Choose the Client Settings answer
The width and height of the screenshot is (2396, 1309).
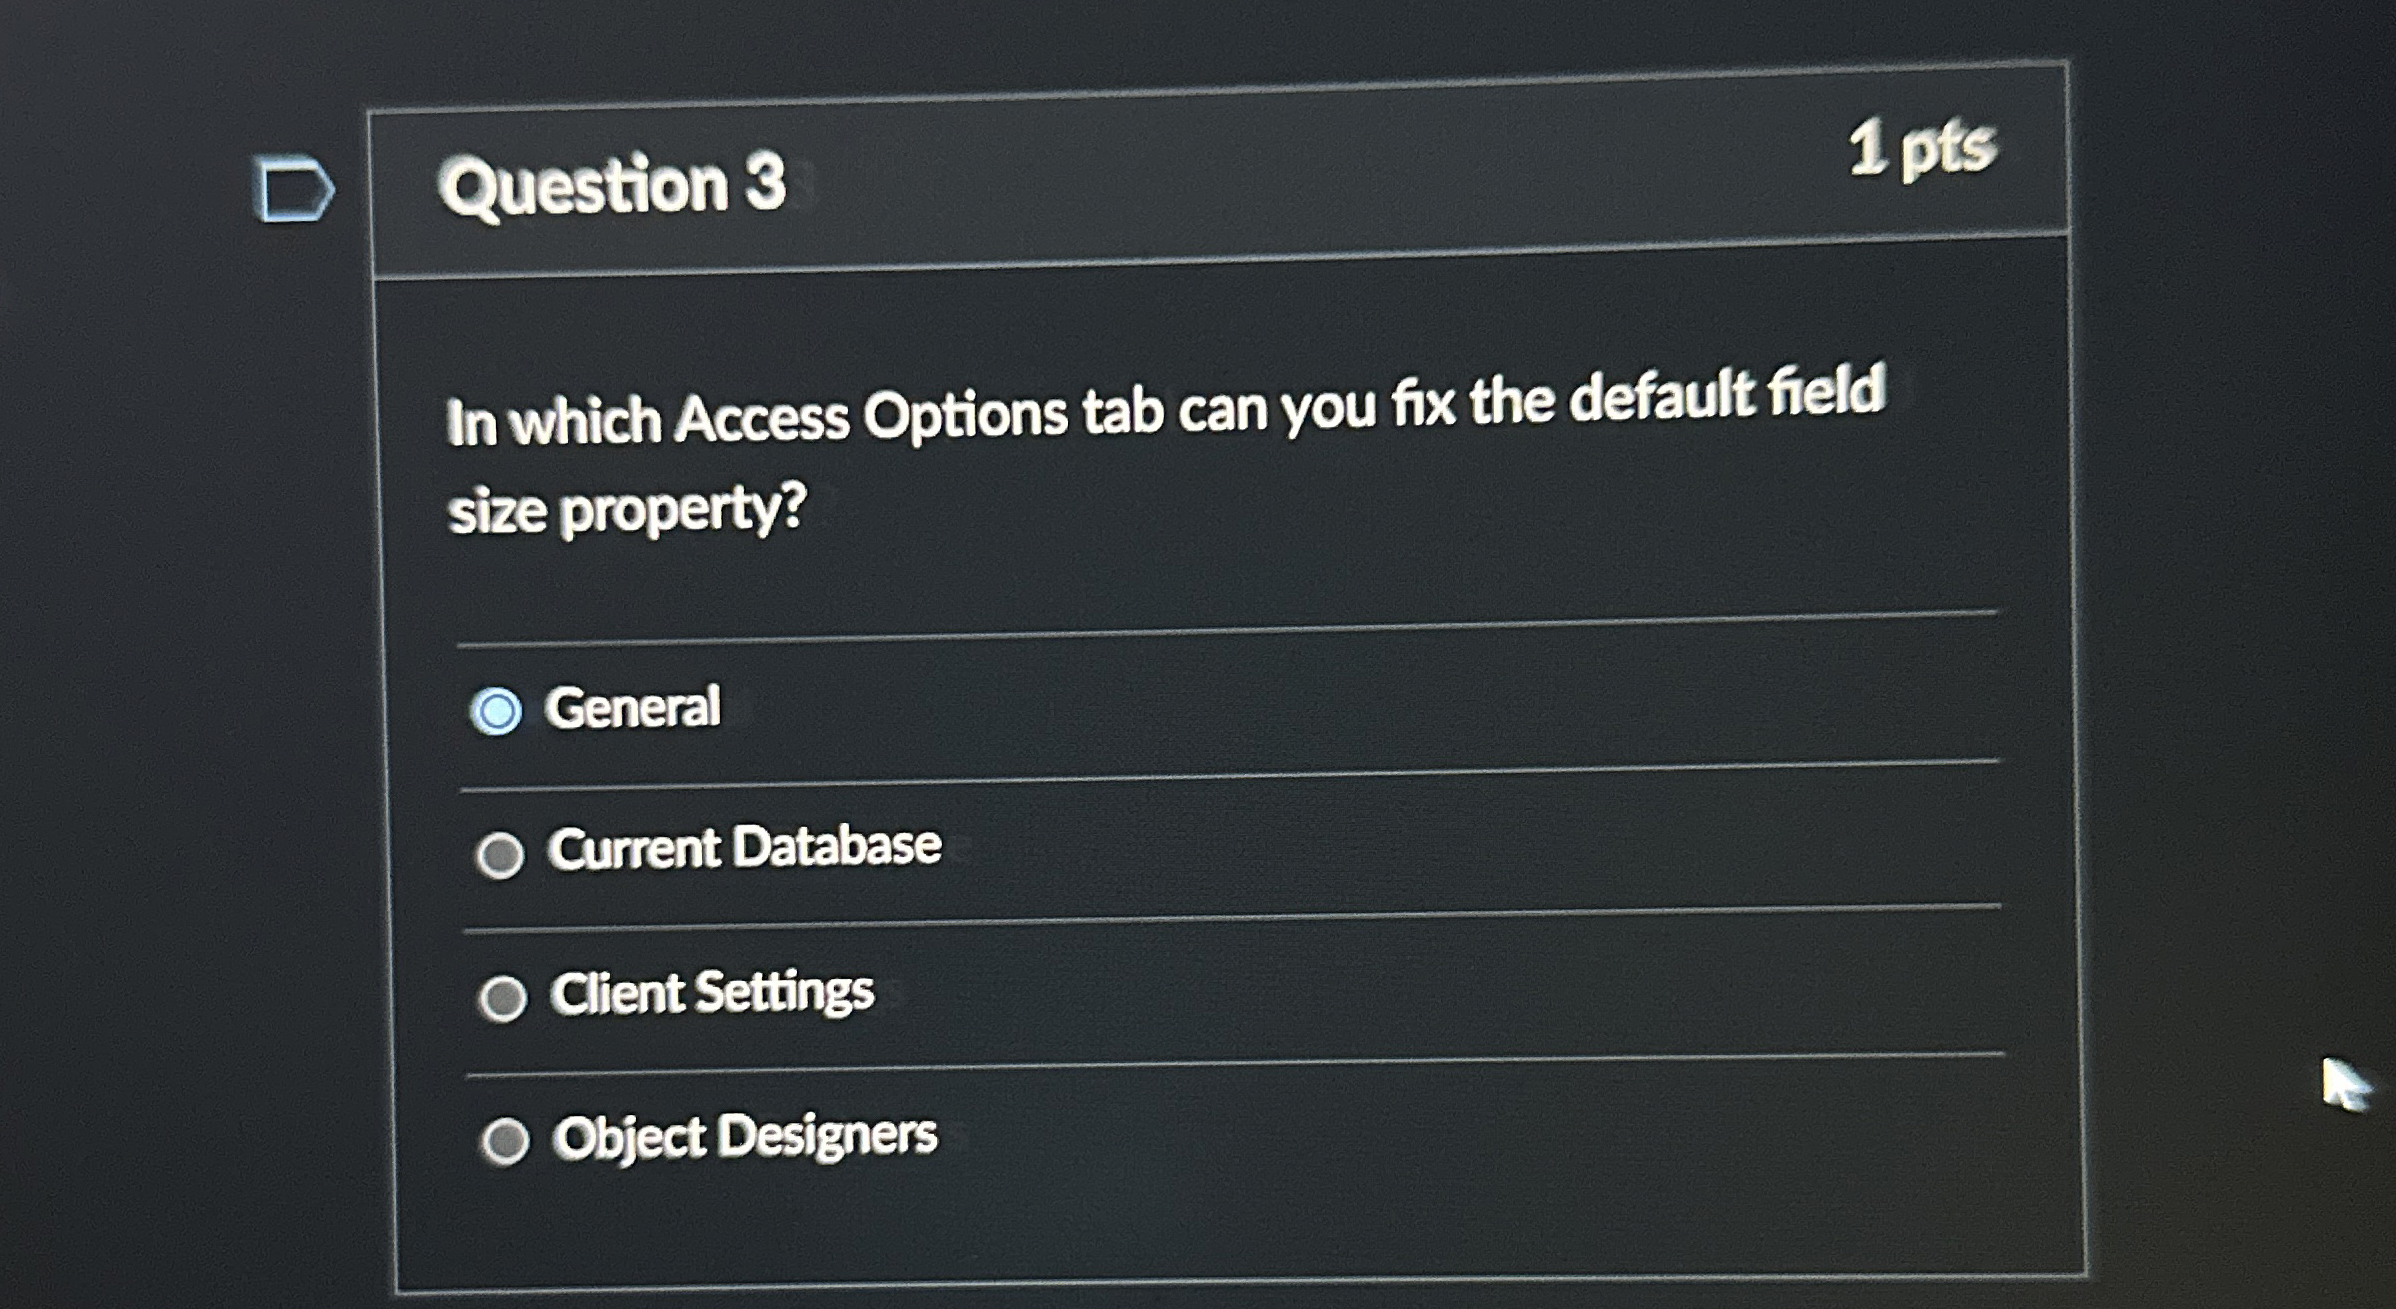point(504,996)
